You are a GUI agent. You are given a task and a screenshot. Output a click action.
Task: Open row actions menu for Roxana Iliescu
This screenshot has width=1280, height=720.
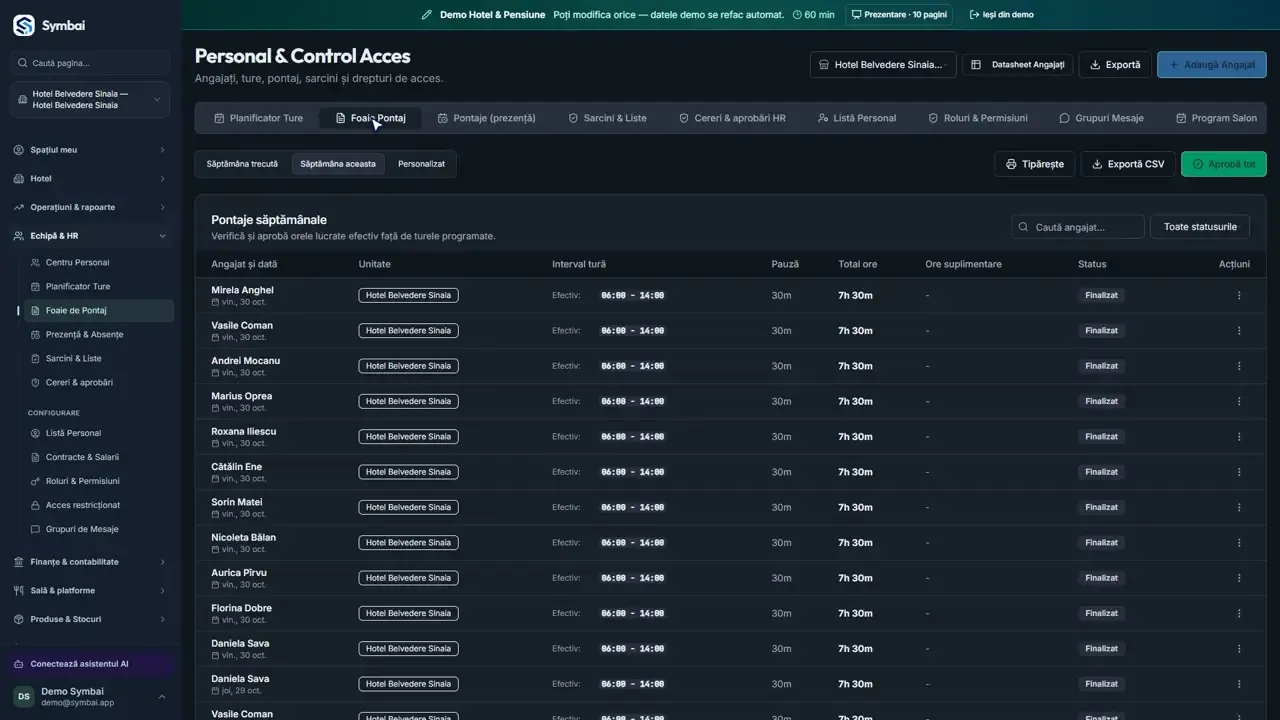click(1239, 437)
